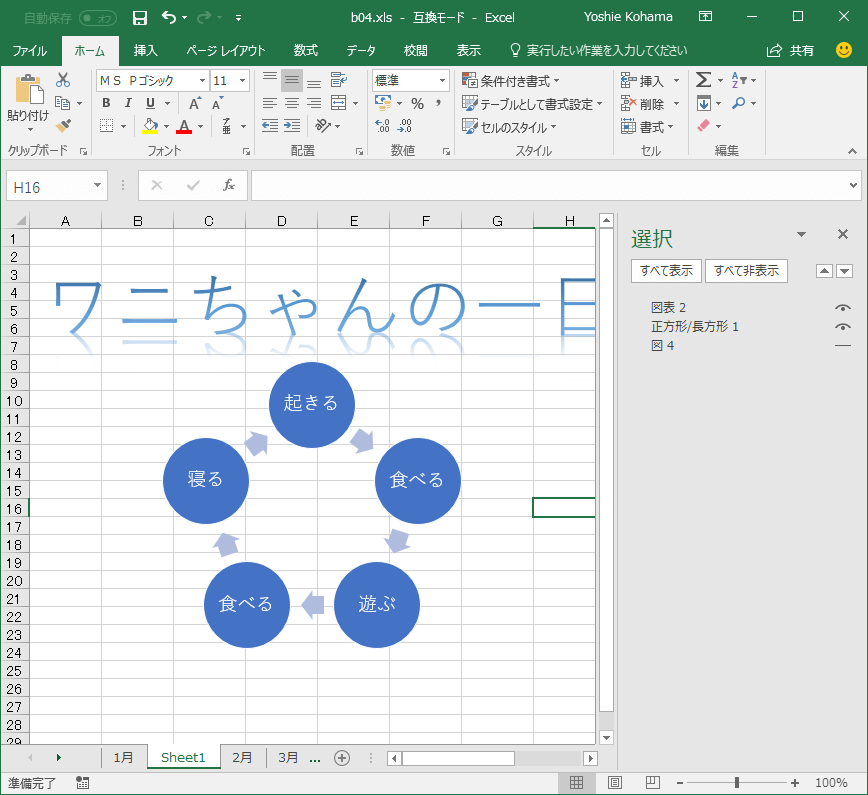868x795 pixels.
Task: Click the Decrease Font Size icon
Action: click(x=218, y=104)
